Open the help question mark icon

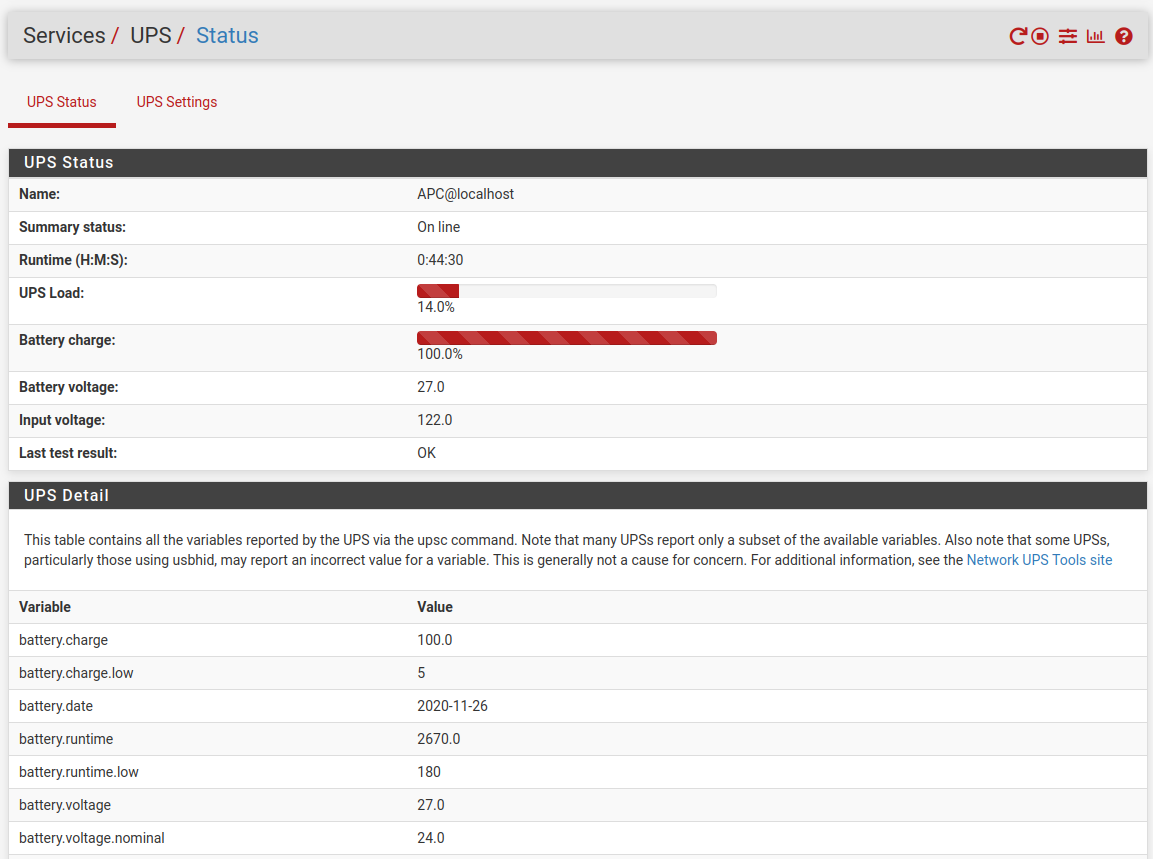1124,36
